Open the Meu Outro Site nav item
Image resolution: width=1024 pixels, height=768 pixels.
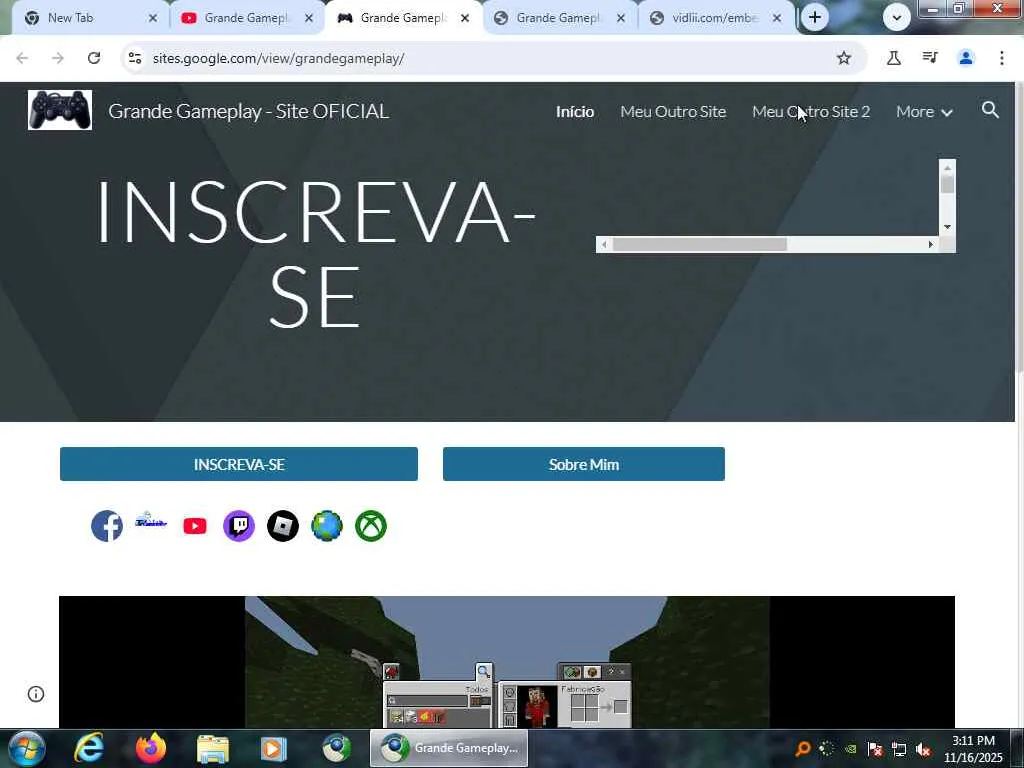(x=673, y=112)
